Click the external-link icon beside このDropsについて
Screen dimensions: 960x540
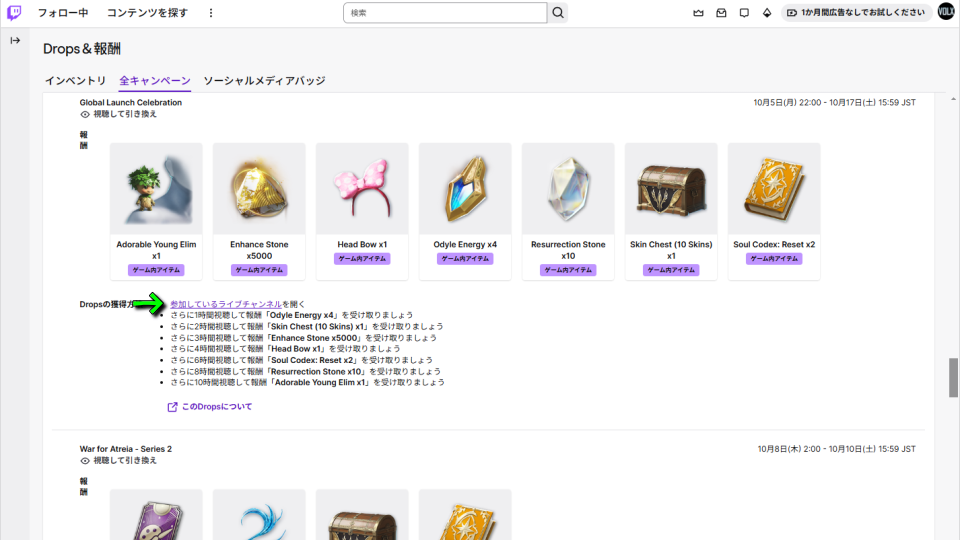[x=173, y=407]
